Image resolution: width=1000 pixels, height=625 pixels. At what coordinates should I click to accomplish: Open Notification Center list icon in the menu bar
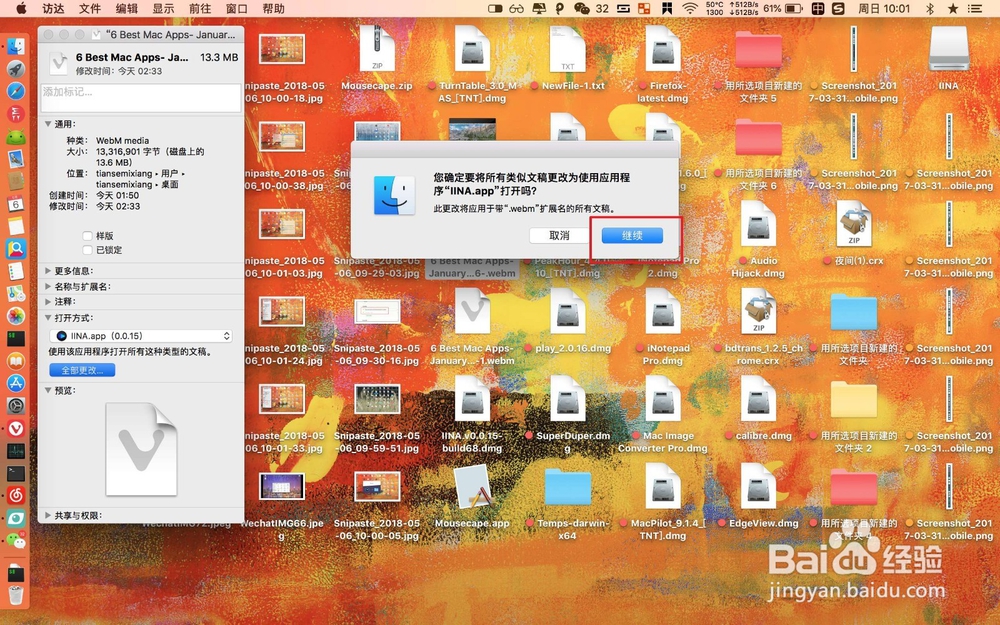click(975, 8)
